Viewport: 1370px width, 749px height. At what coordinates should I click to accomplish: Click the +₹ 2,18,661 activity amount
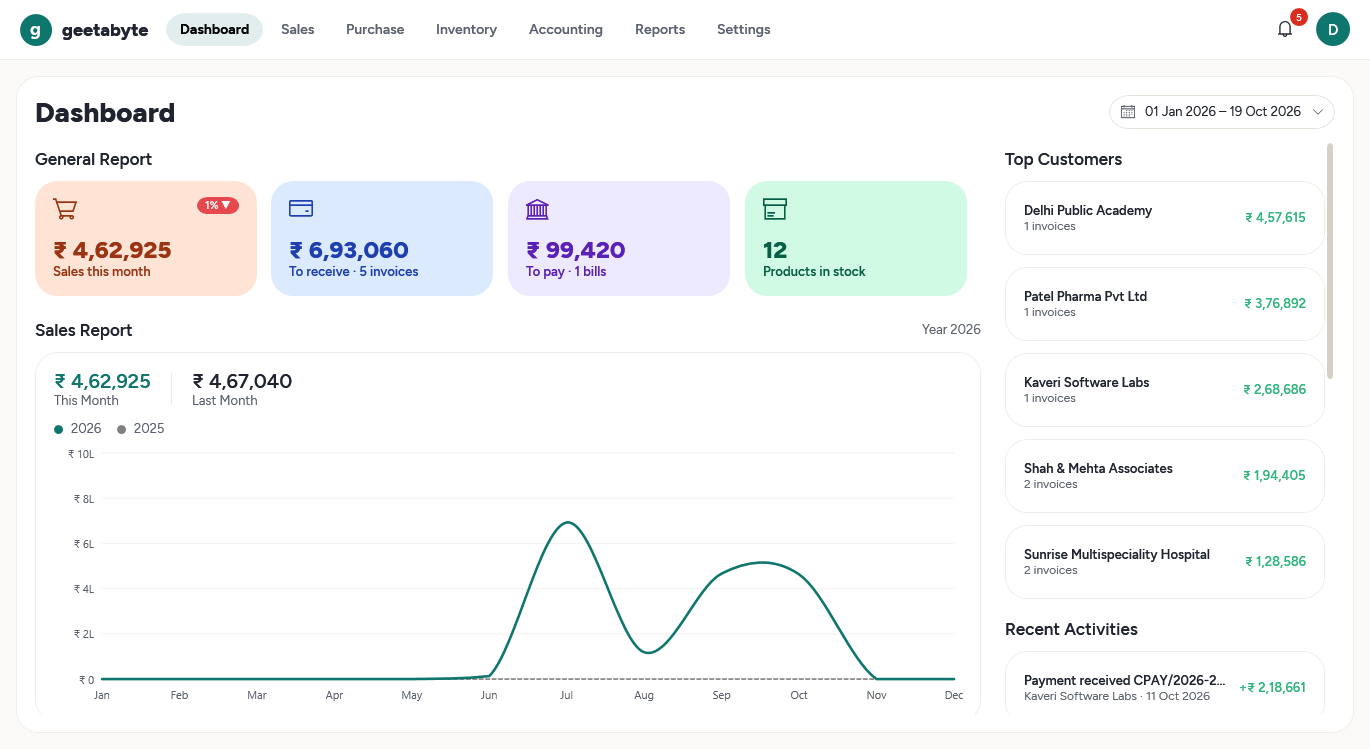pyautogui.click(x=1272, y=687)
